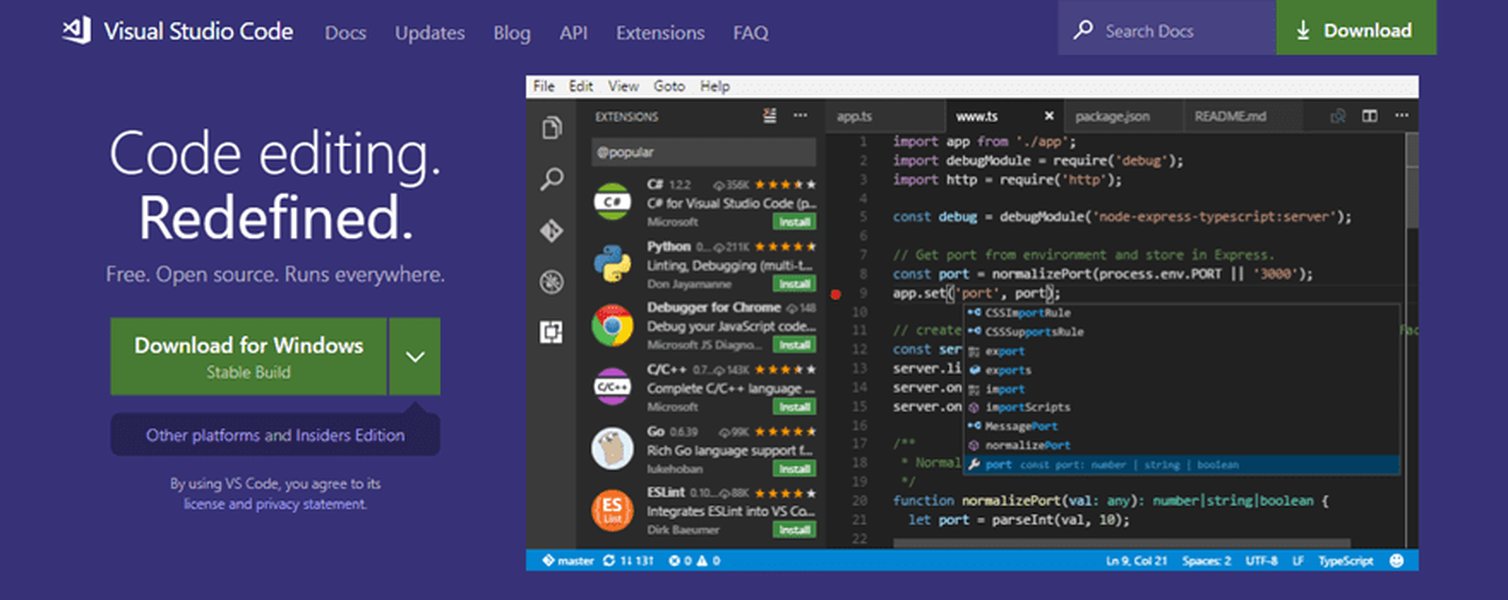Go to Blog in navigation
The image size is (1508, 600).
pyautogui.click(x=512, y=33)
